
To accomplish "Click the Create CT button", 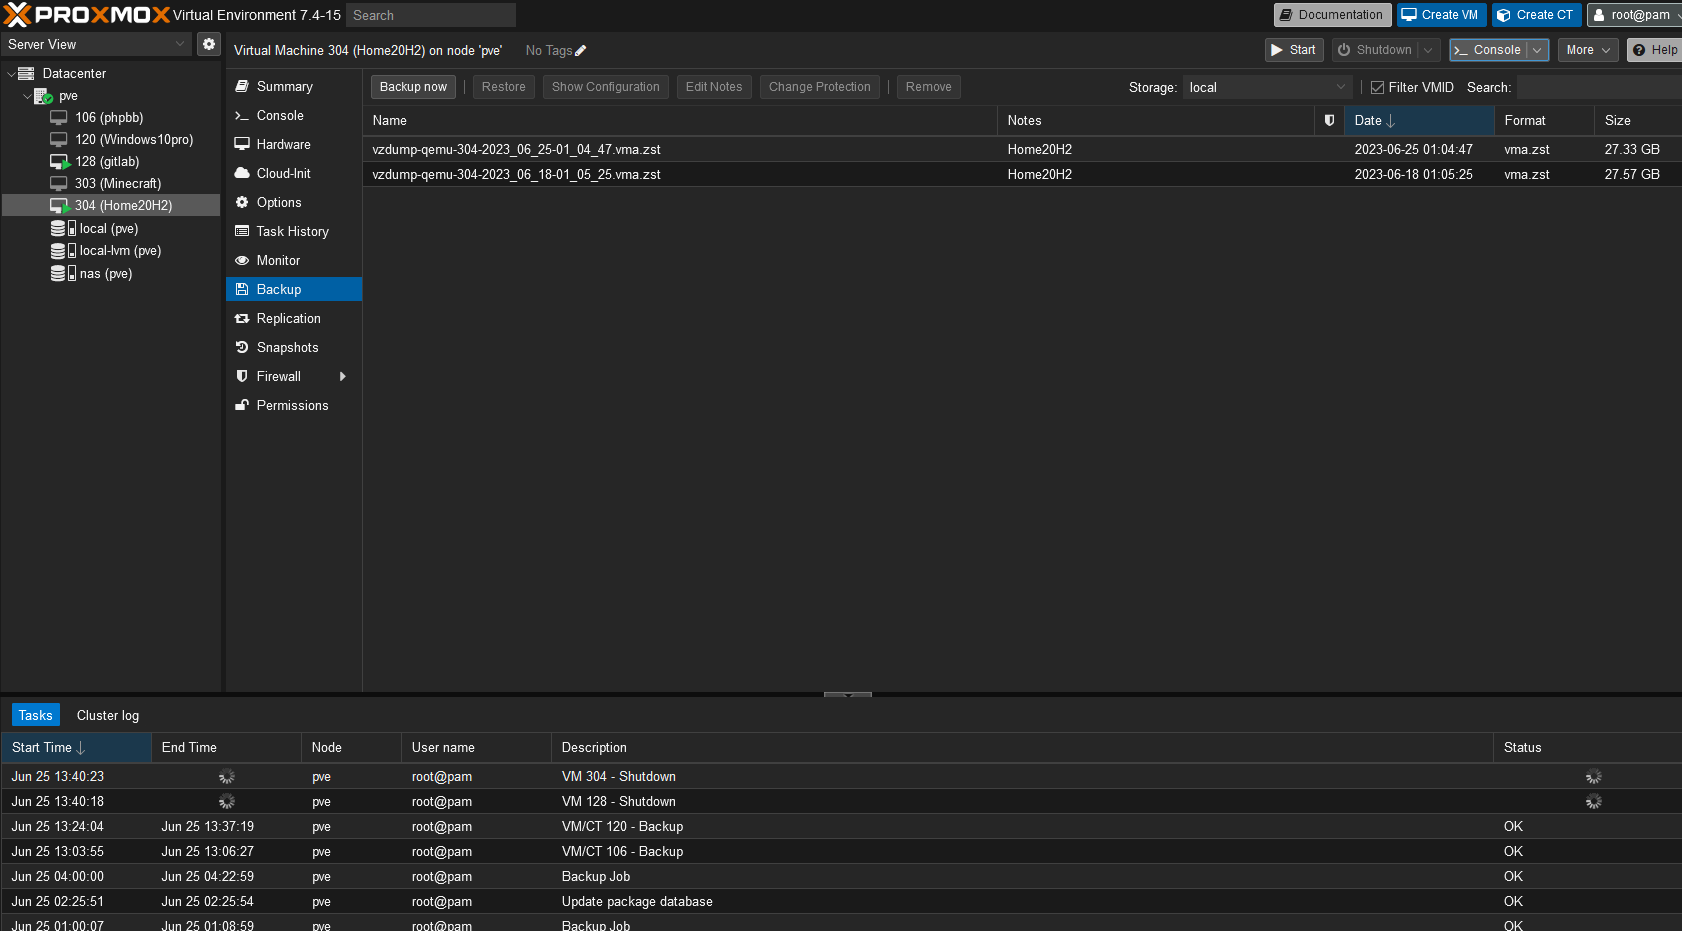I will point(1536,15).
